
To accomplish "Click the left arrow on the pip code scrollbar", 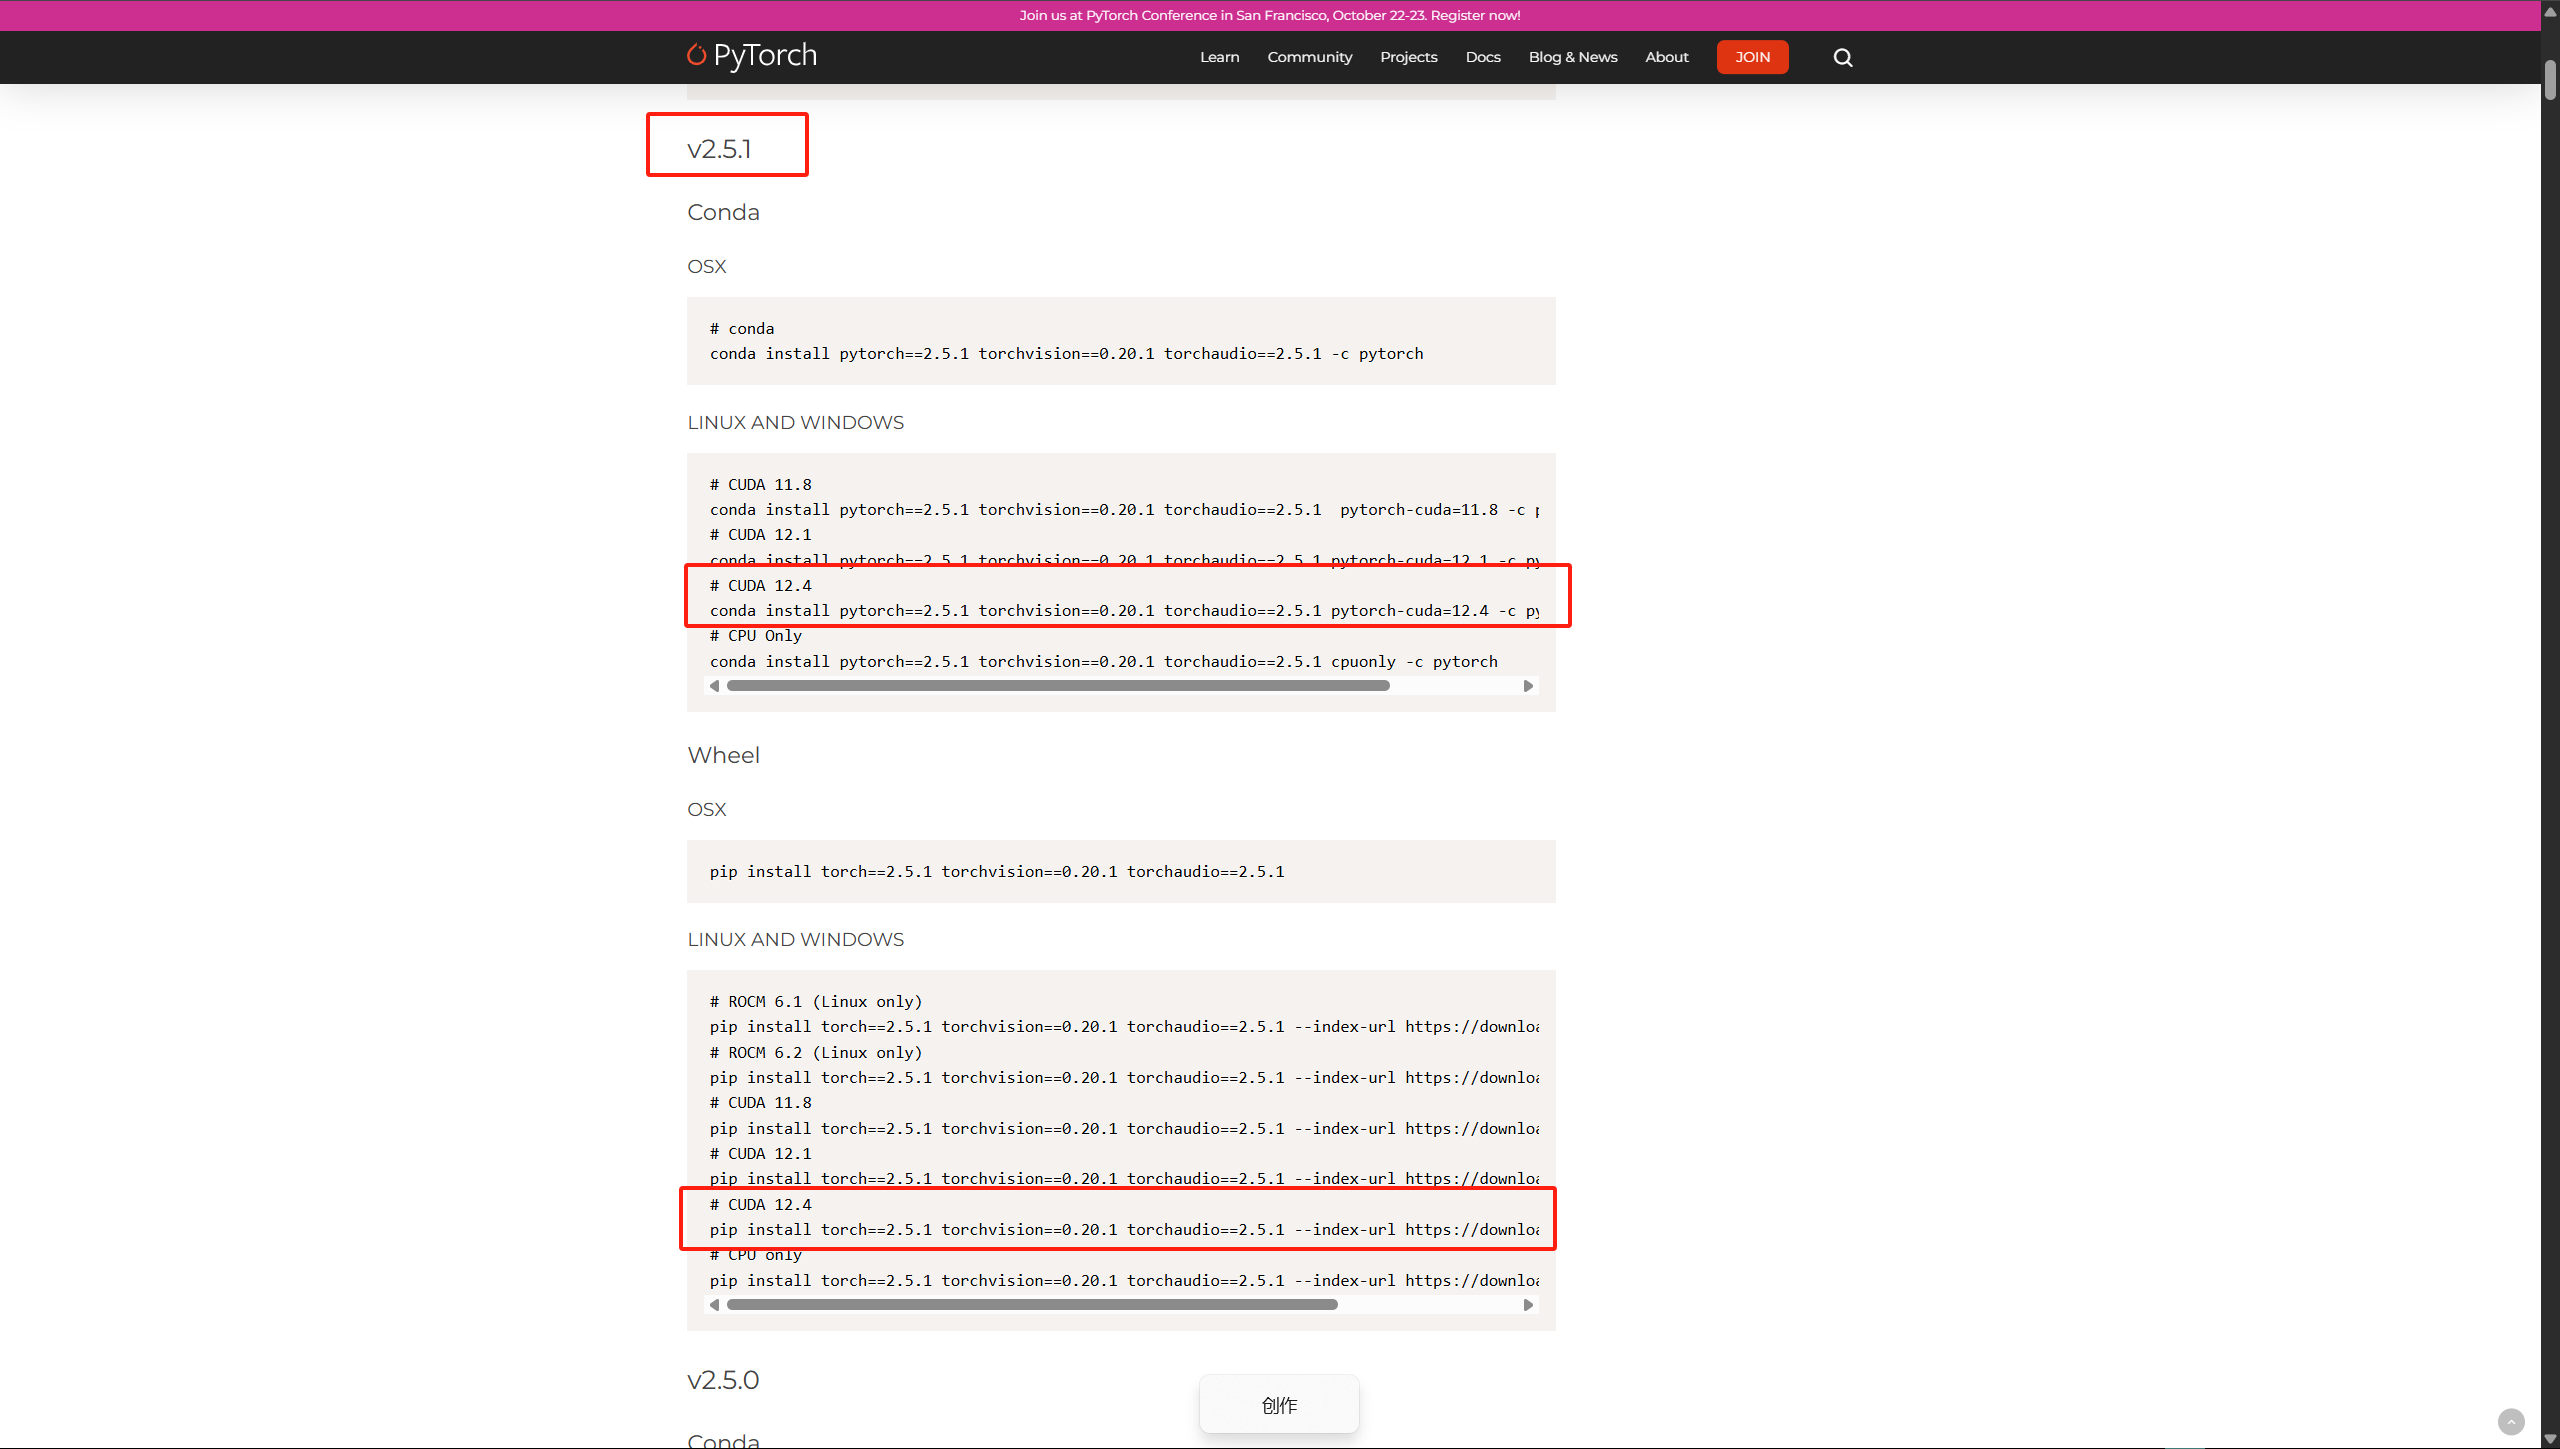I will (715, 1304).
